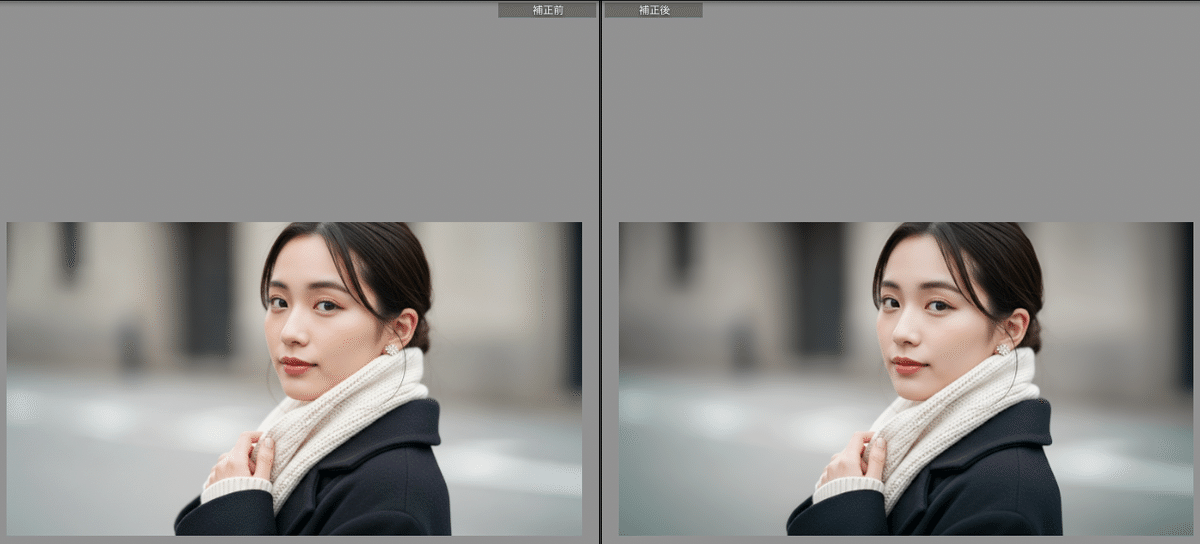1200x544 pixels.
Task: Click the blurred dark doorway in before image
Action: point(208,290)
